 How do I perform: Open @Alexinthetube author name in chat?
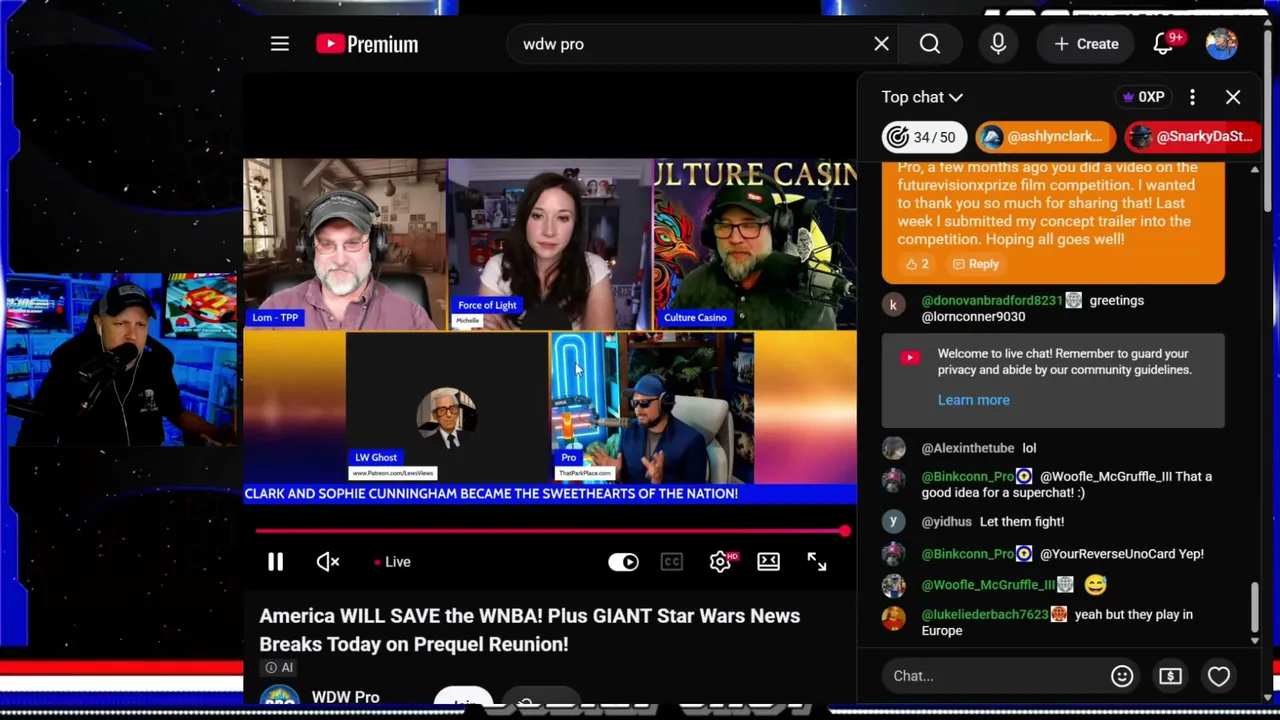[x=968, y=448]
